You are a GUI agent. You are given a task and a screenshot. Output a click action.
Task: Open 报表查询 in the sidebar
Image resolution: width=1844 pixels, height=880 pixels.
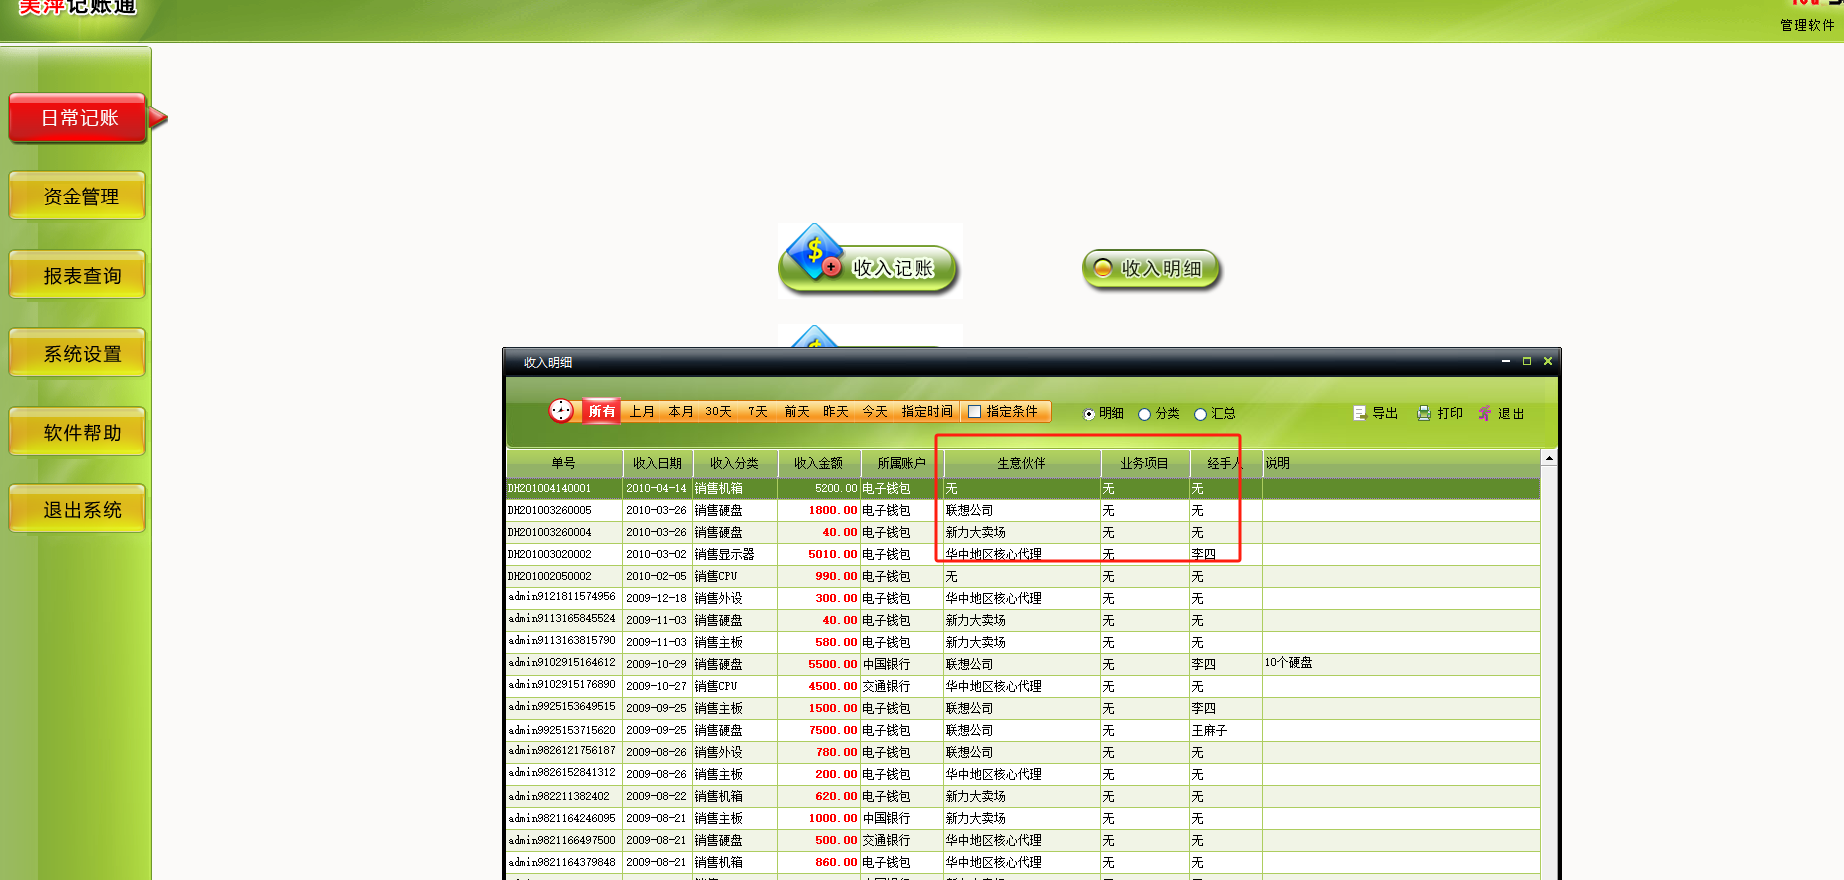coord(78,275)
